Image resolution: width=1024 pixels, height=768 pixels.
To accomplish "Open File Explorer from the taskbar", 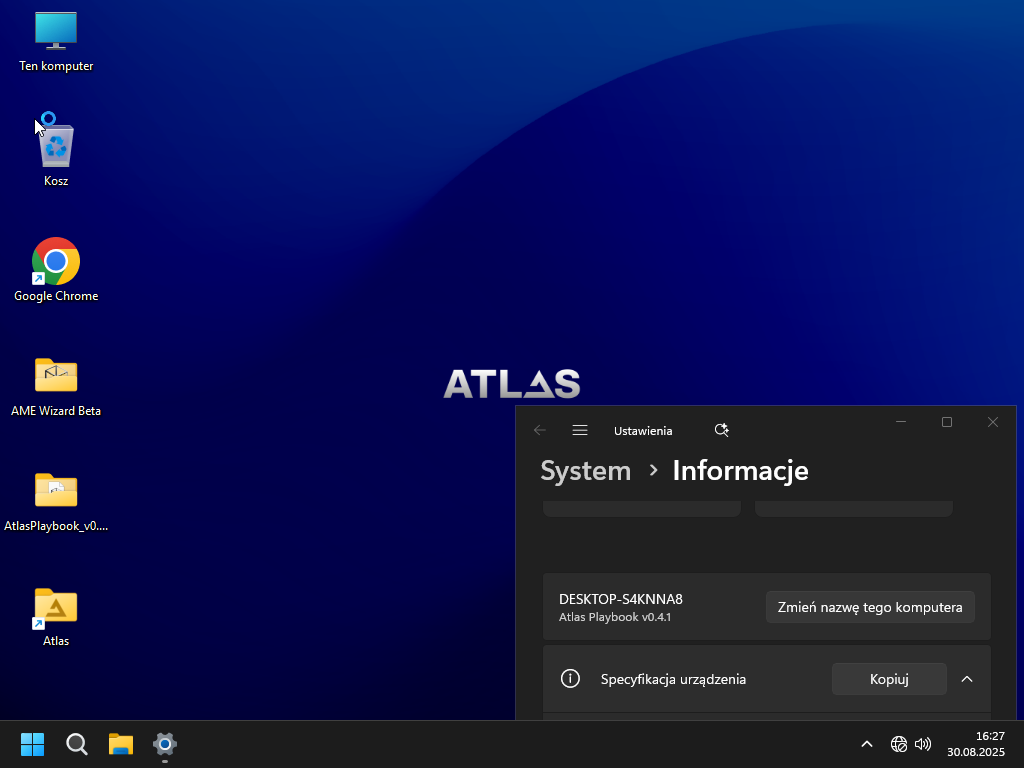I will (x=121, y=744).
